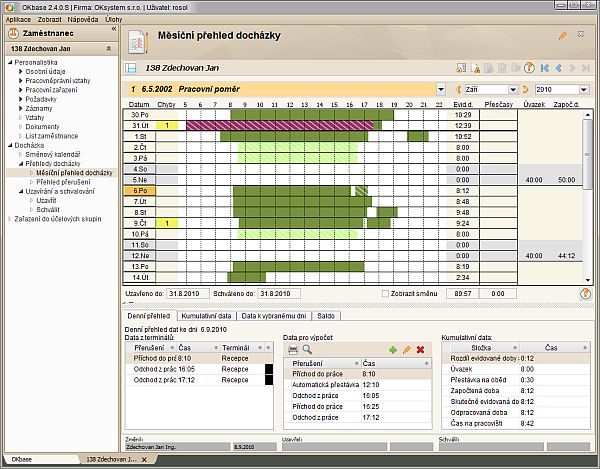600x469 pixels.
Task: Go to previous employee record arrow
Action: click(x=559, y=68)
